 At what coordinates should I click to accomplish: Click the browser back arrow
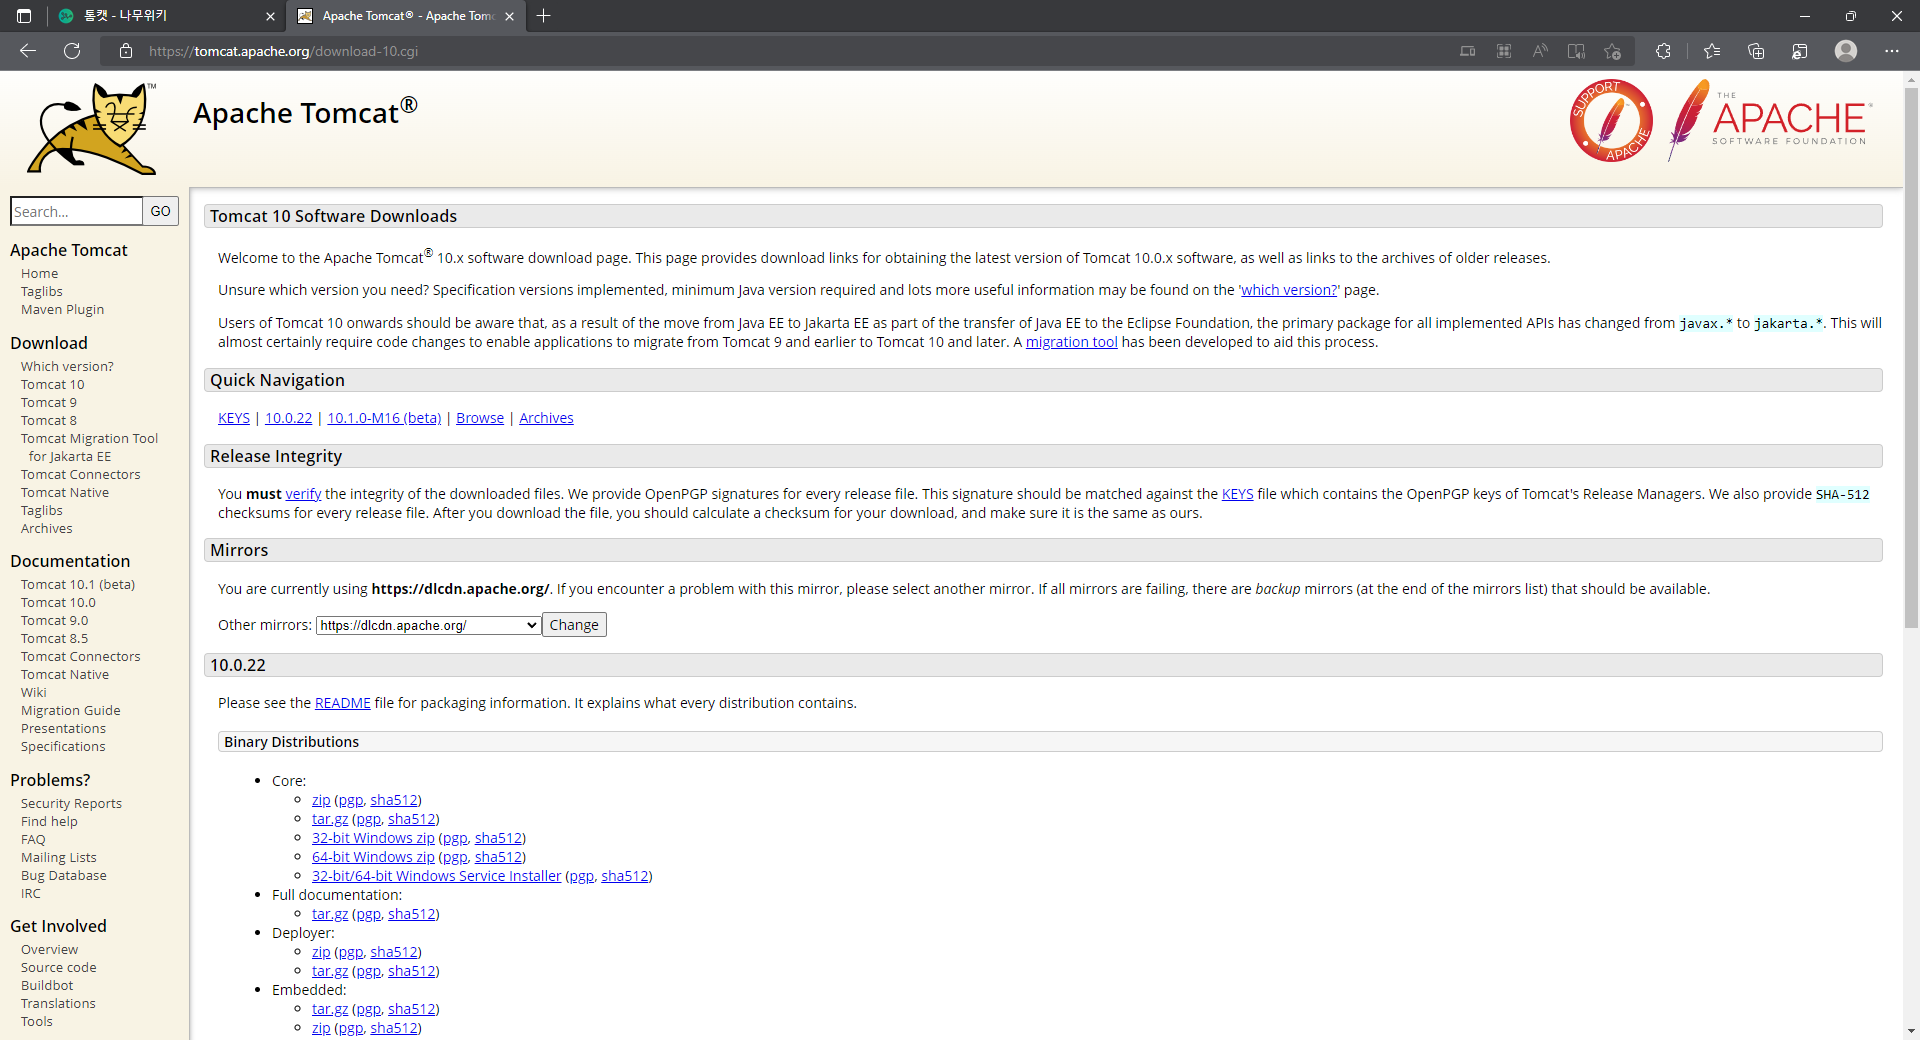pos(28,51)
